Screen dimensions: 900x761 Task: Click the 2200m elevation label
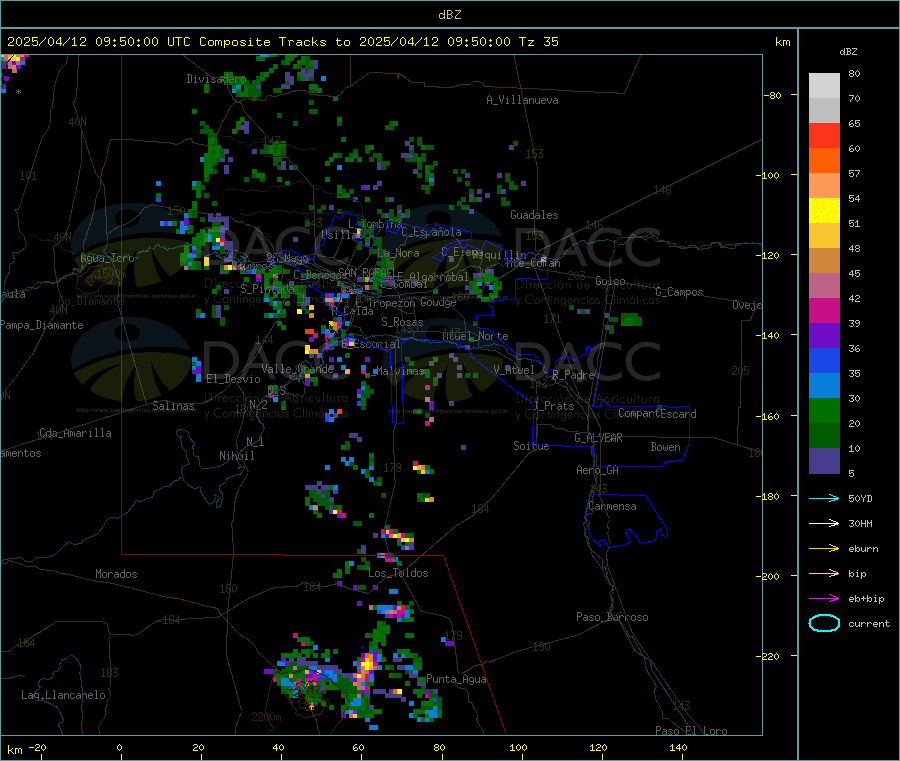pyautogui.click(x=266, y=717)
